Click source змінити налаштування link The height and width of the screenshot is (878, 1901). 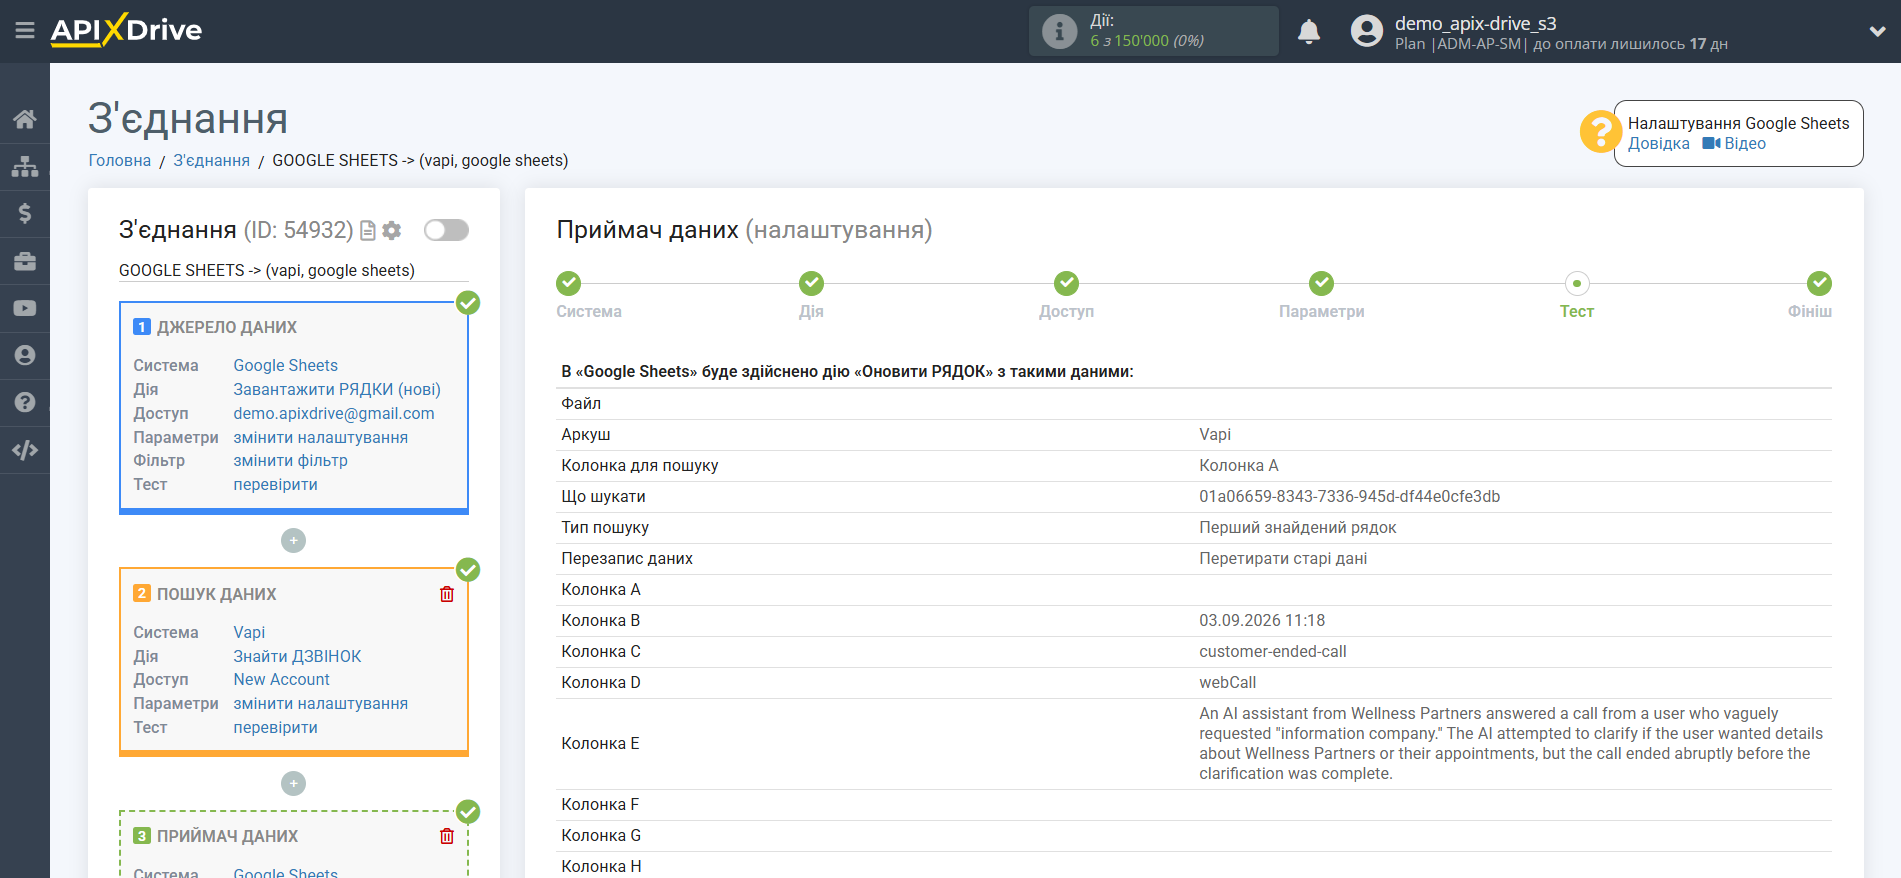[x=320, y=437]
